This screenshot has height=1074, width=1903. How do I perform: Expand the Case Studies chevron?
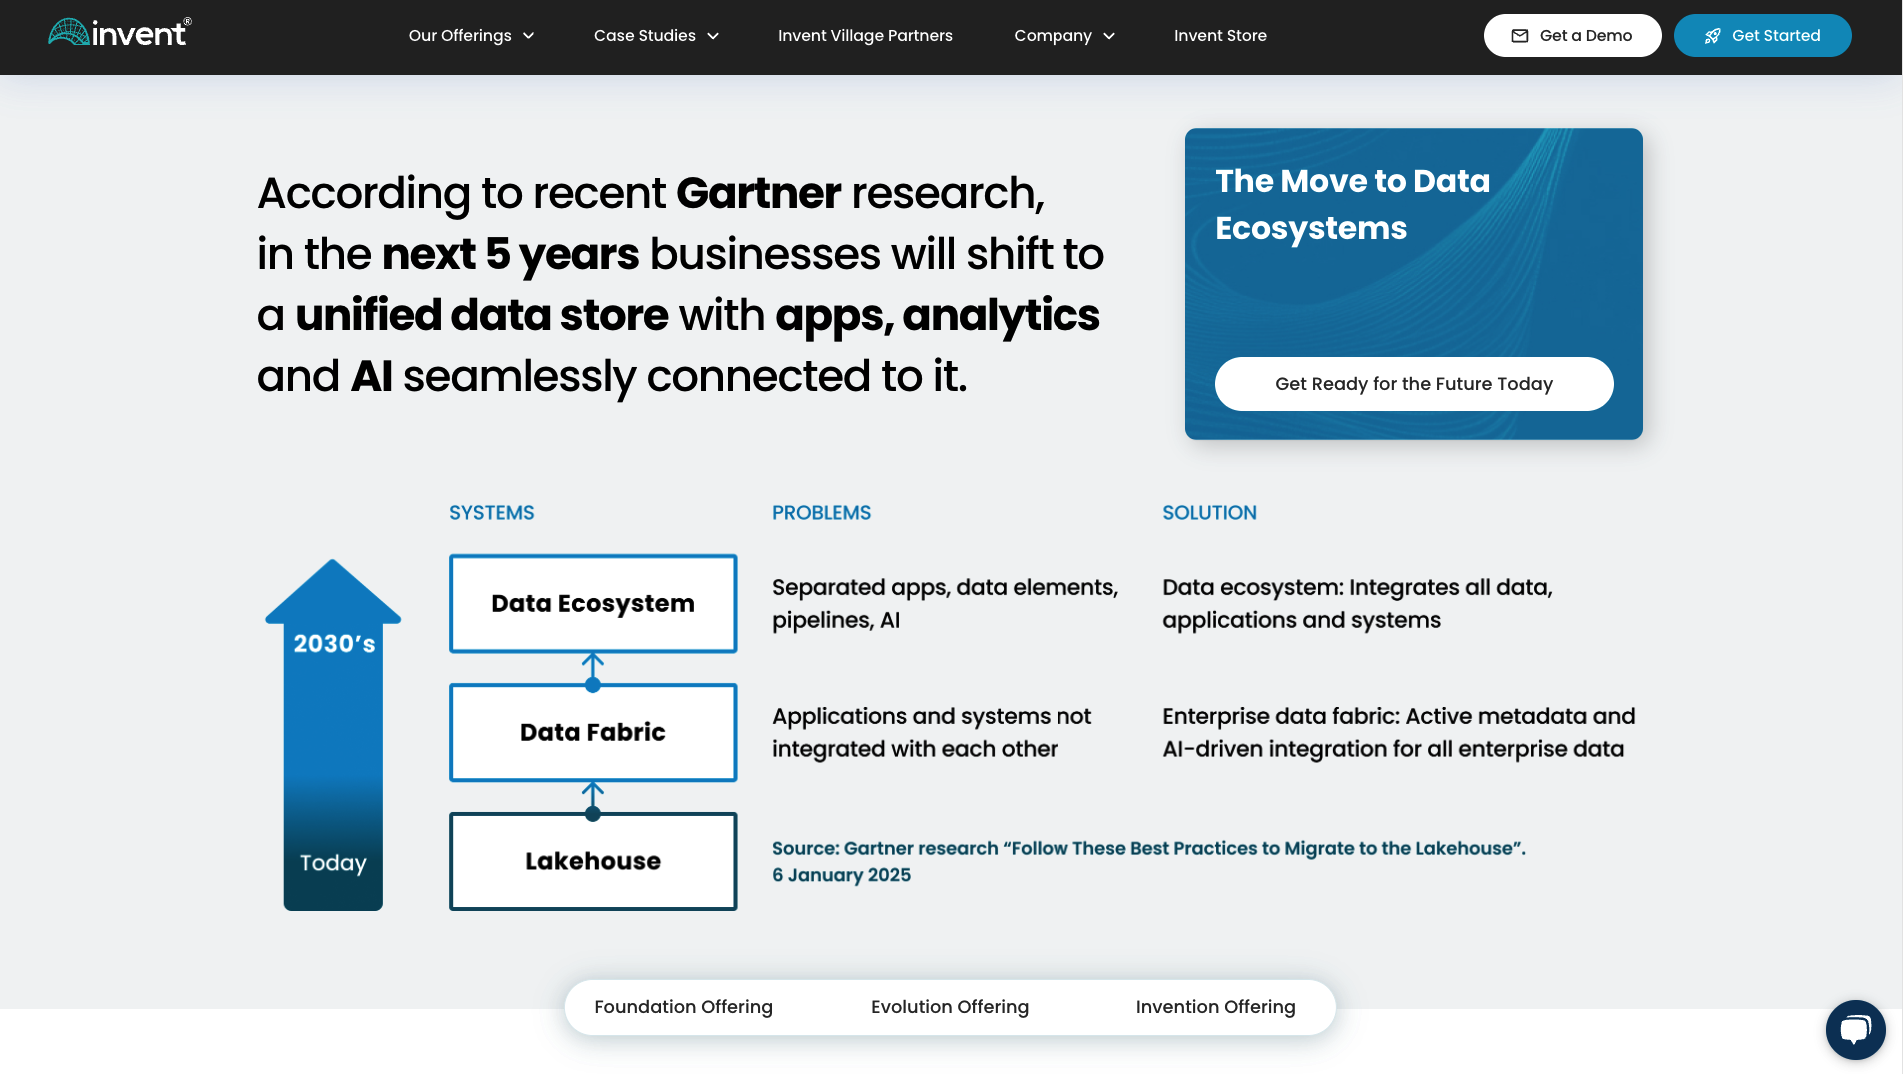[x=713, y=36]
